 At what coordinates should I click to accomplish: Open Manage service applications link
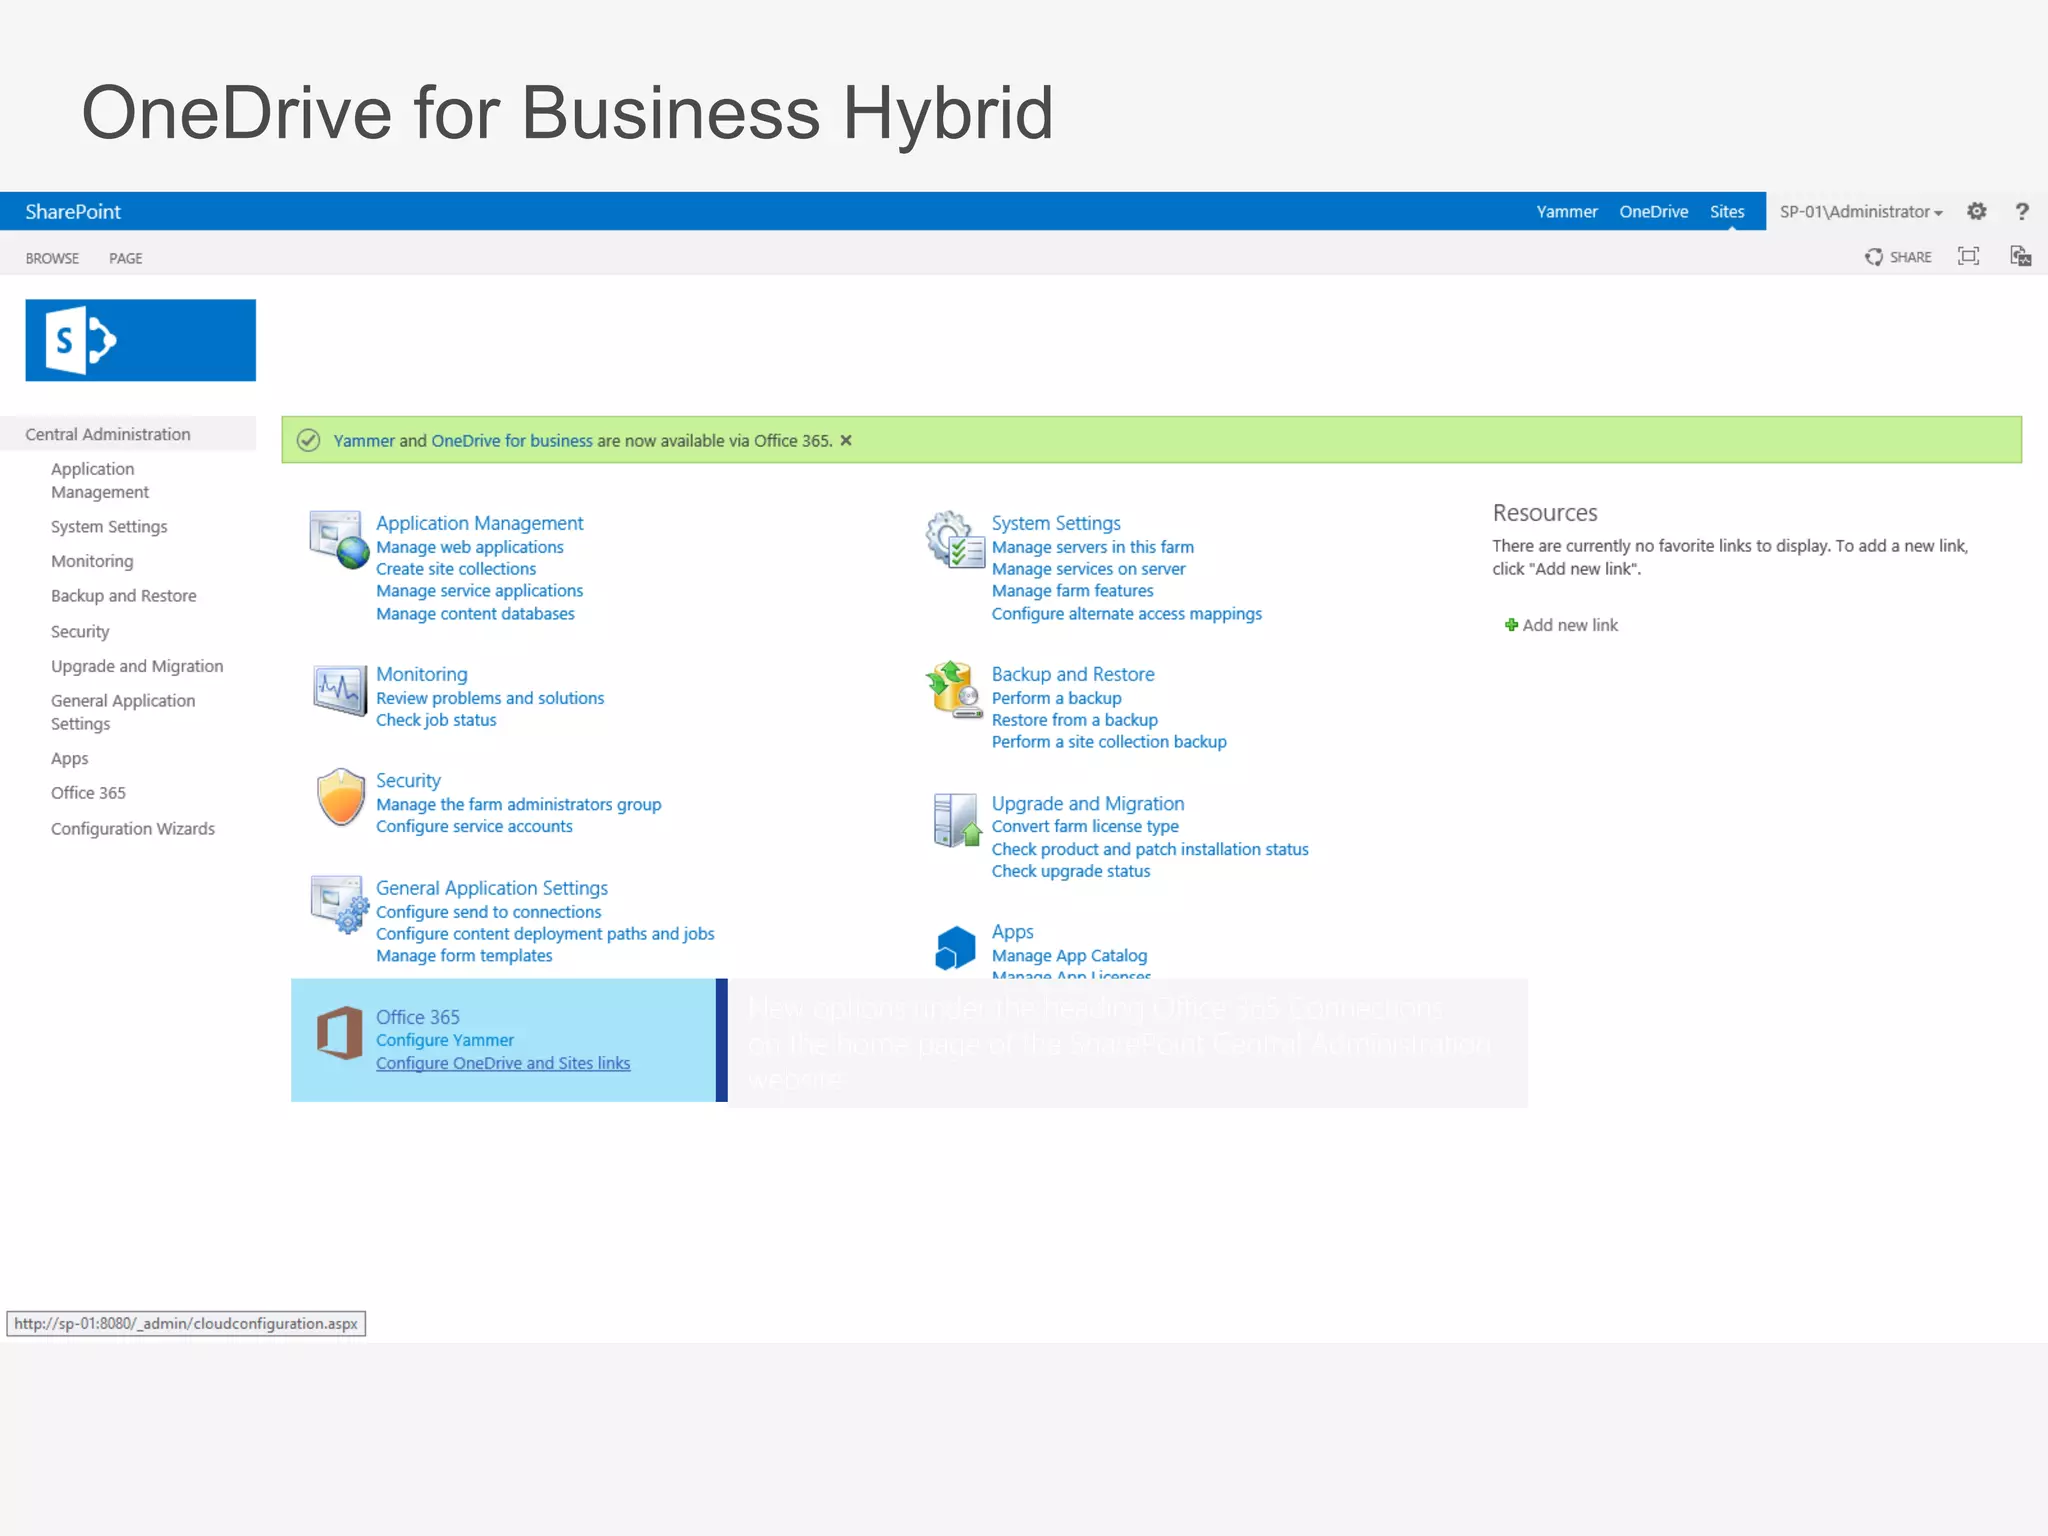pos(479,591)
